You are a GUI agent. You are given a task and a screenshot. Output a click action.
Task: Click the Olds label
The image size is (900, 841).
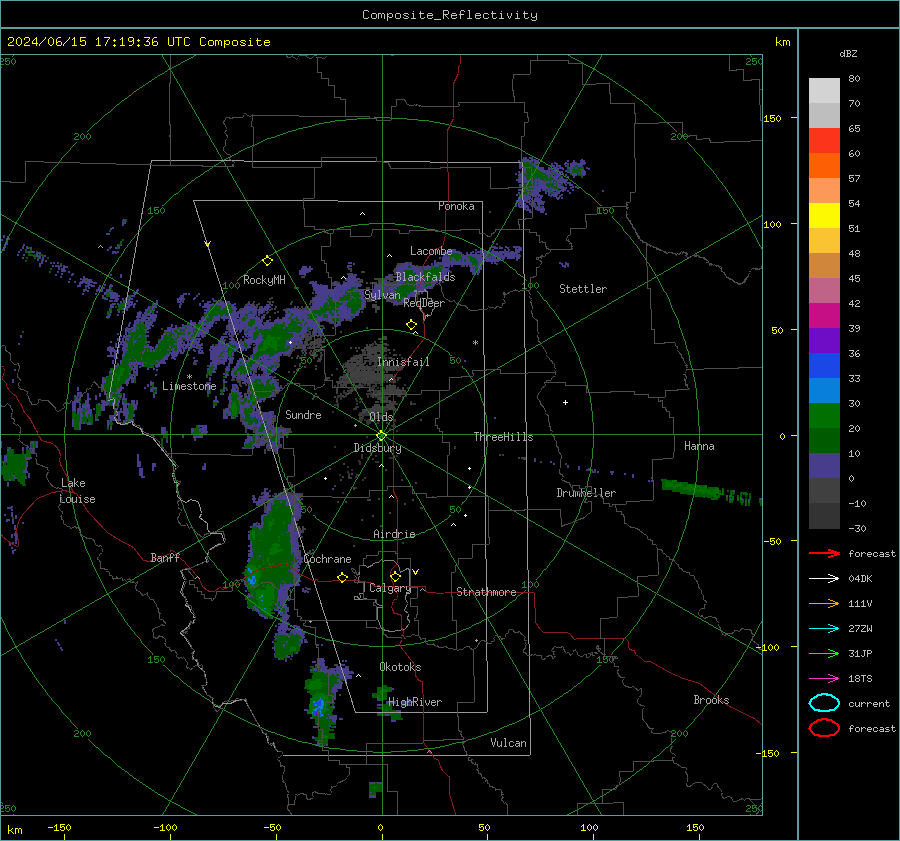(x=381, y=417)
